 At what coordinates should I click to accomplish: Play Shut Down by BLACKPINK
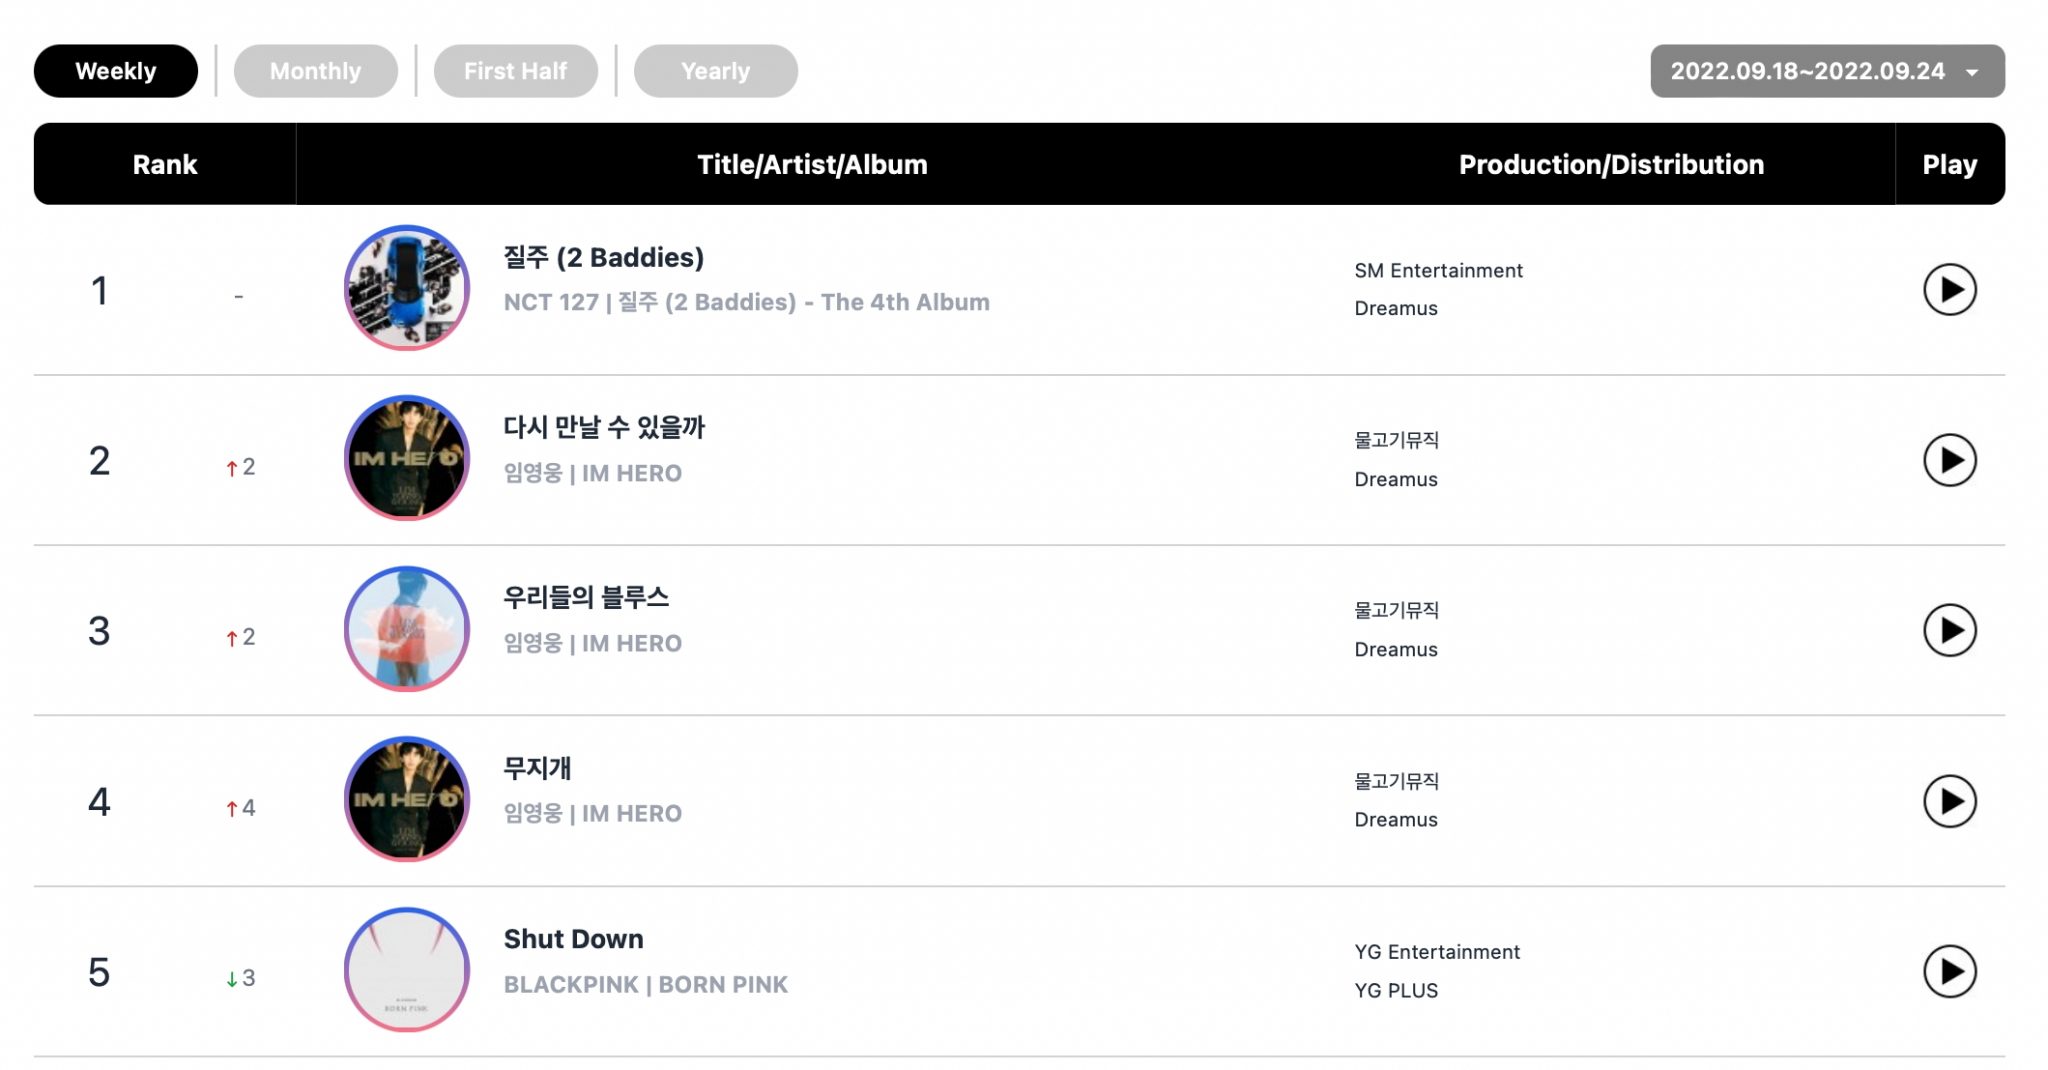(x=1949, y=971)
